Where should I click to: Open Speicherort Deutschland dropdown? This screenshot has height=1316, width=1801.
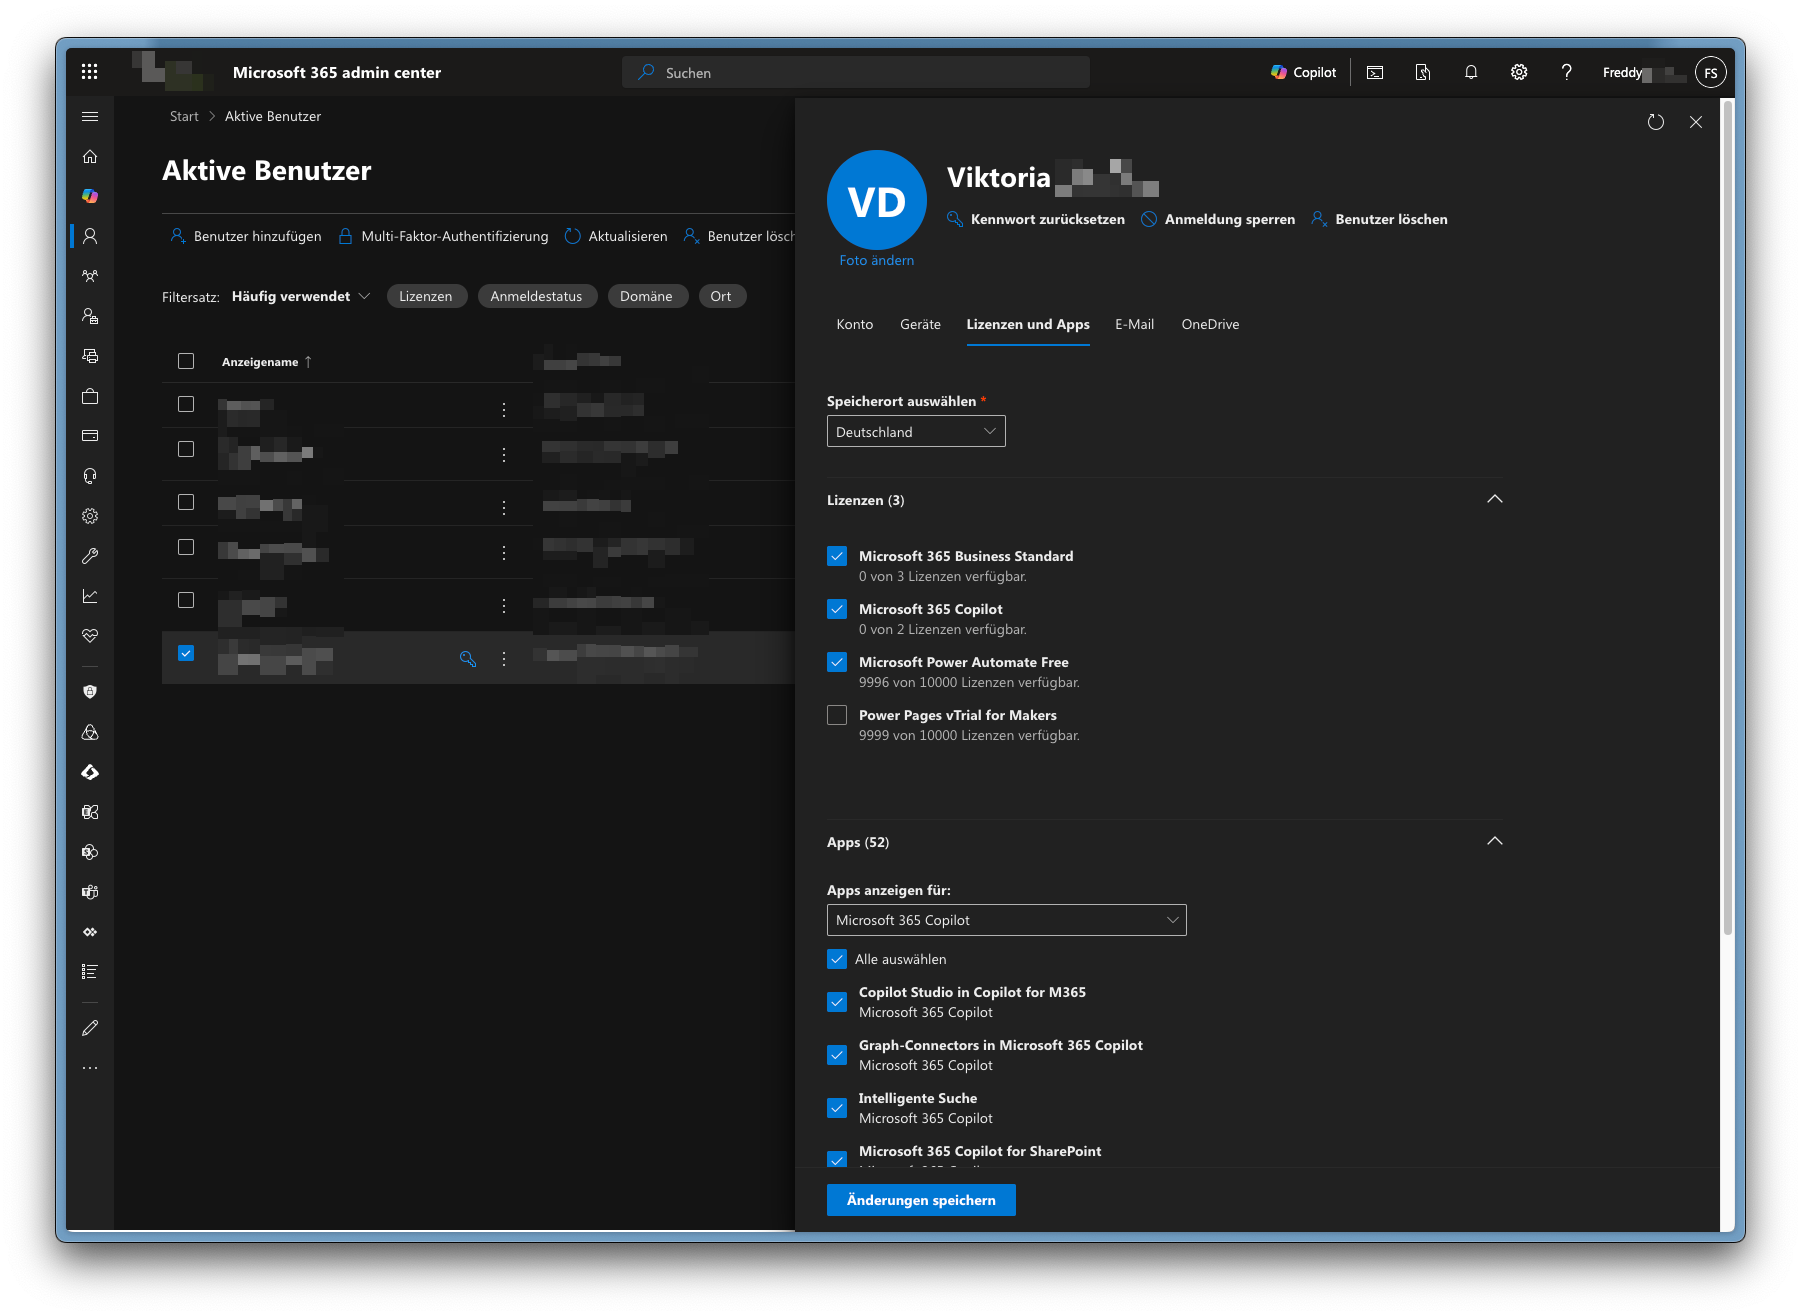click(916, 432)
